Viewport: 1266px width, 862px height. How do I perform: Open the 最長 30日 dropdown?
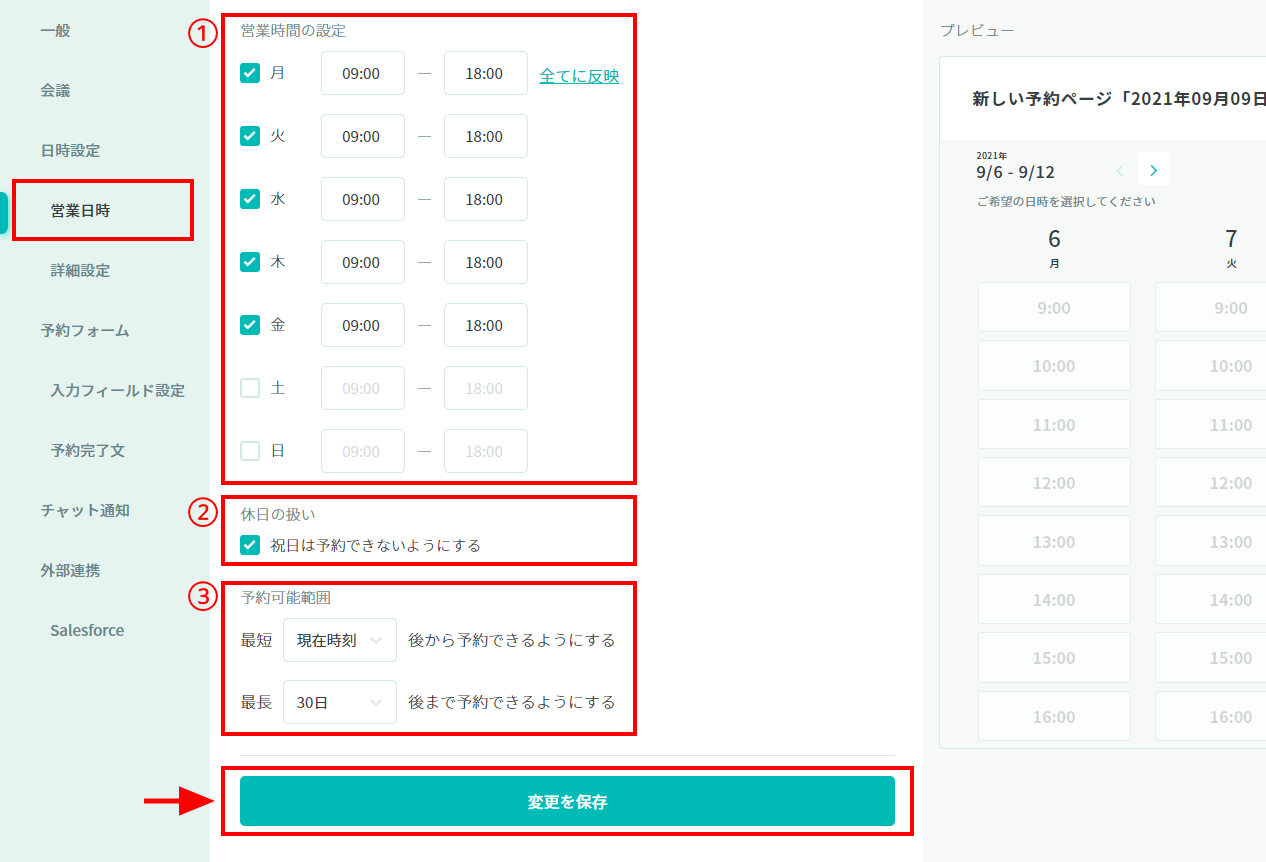click(339, 702)
